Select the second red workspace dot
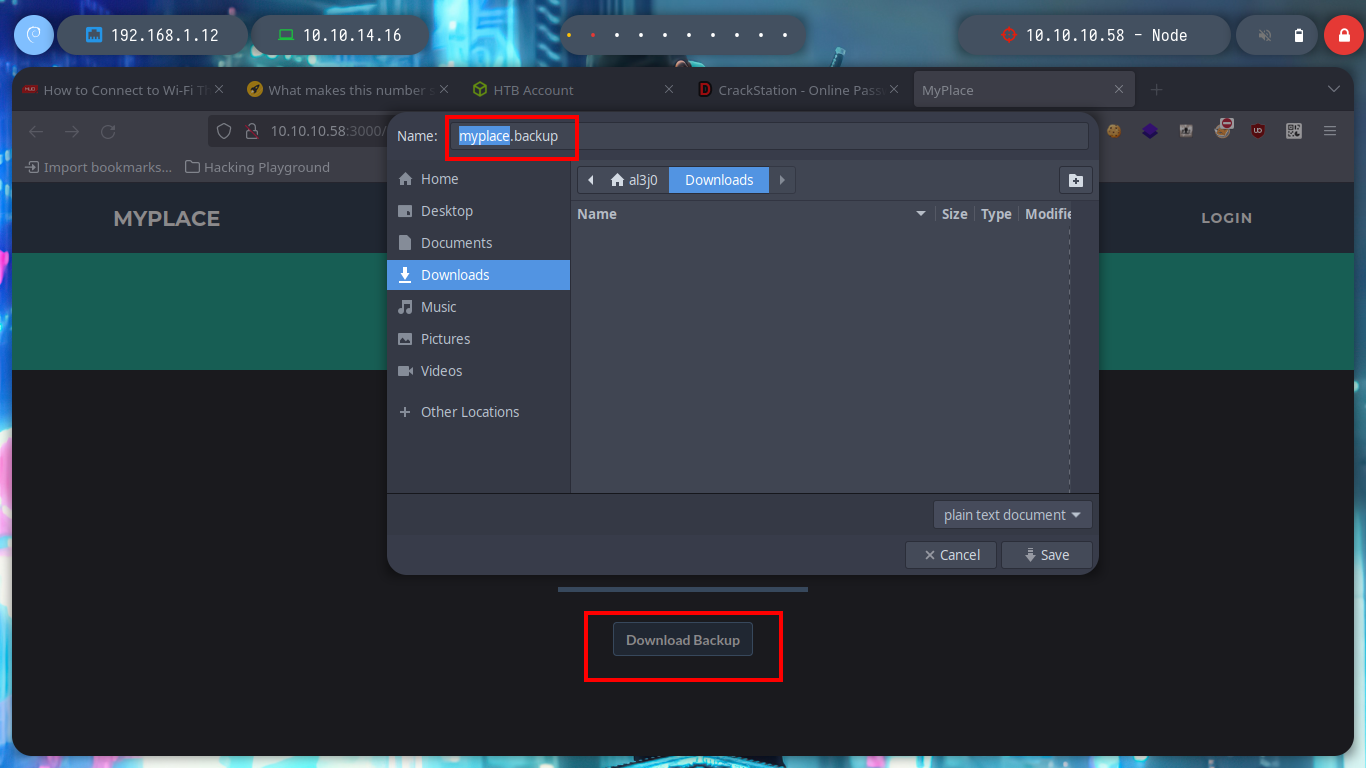 593,35
